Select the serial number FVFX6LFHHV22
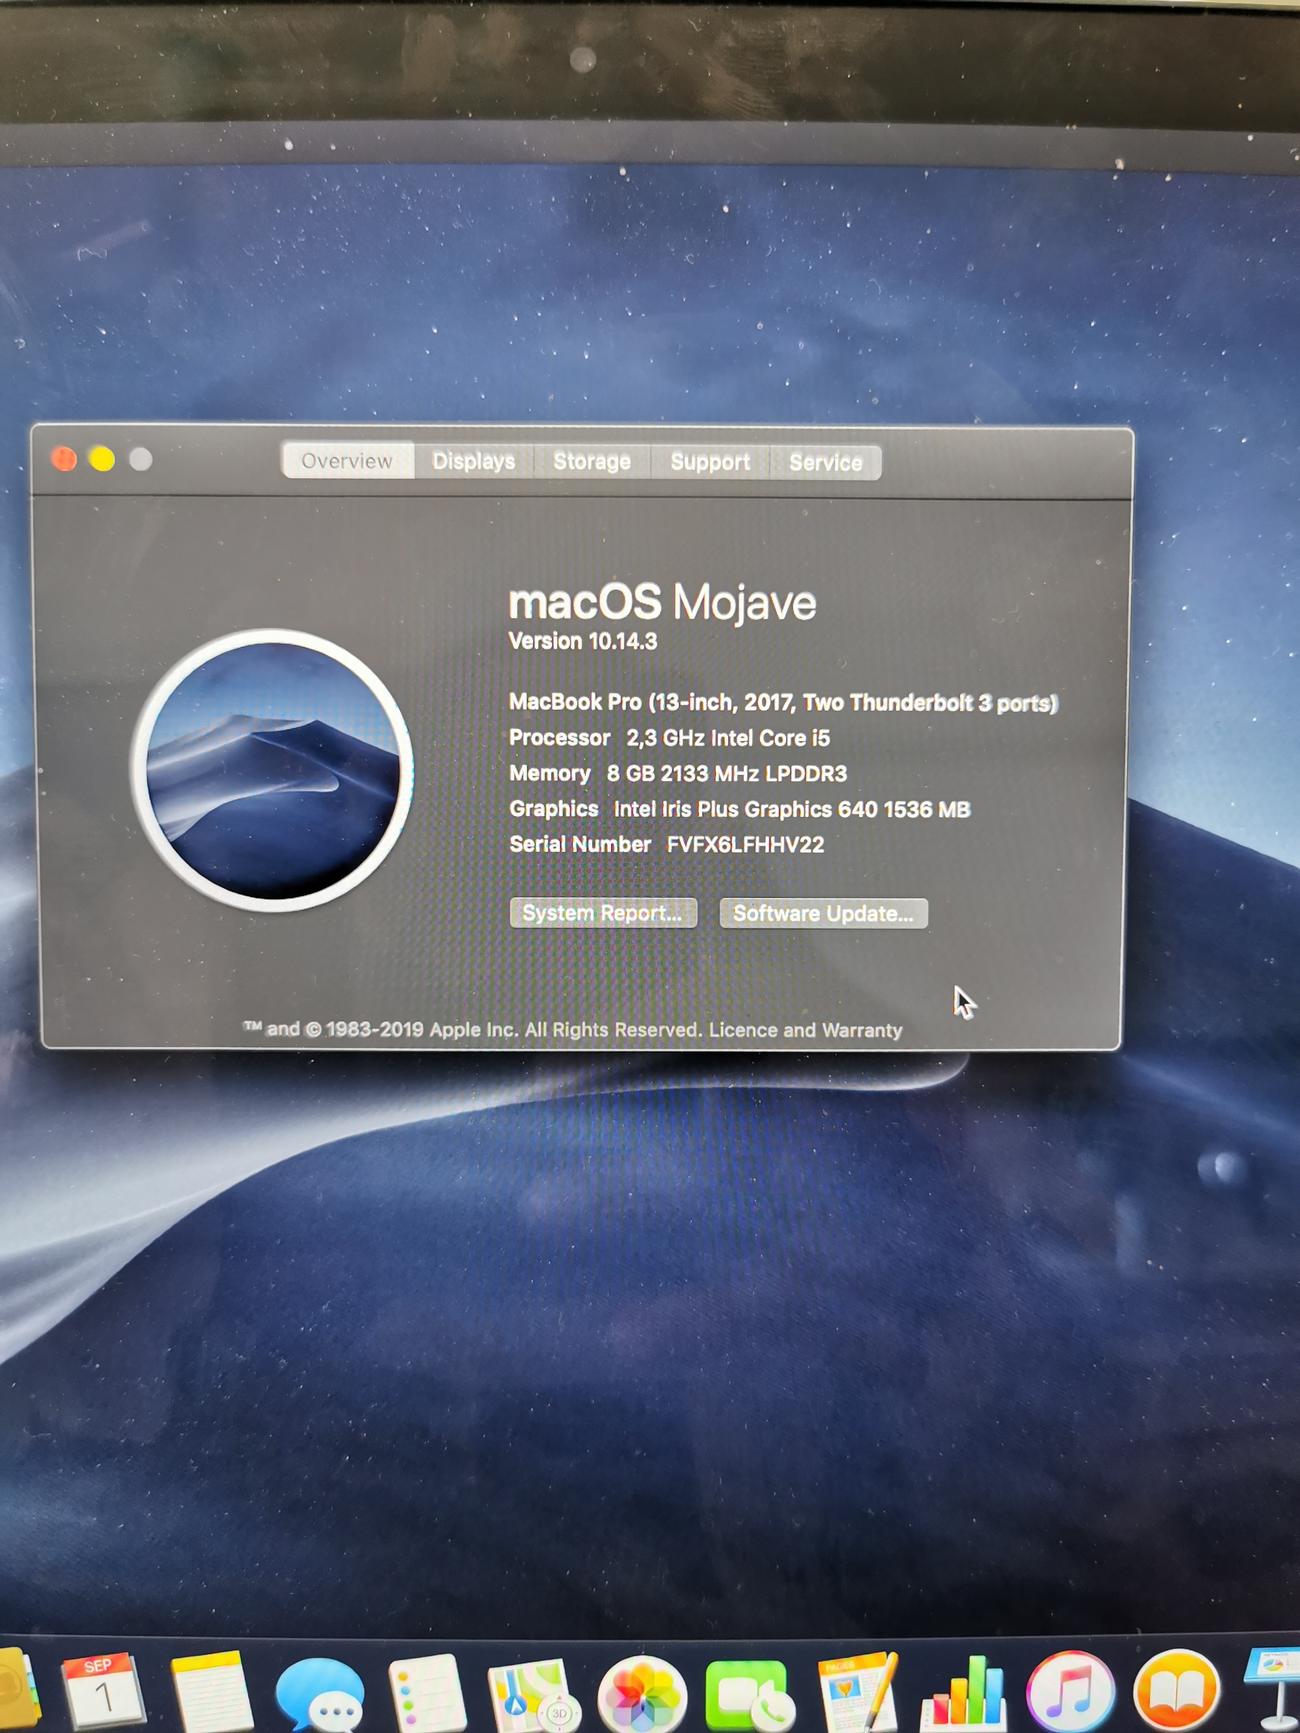The image size is (1300, 1733). (746, 844)
